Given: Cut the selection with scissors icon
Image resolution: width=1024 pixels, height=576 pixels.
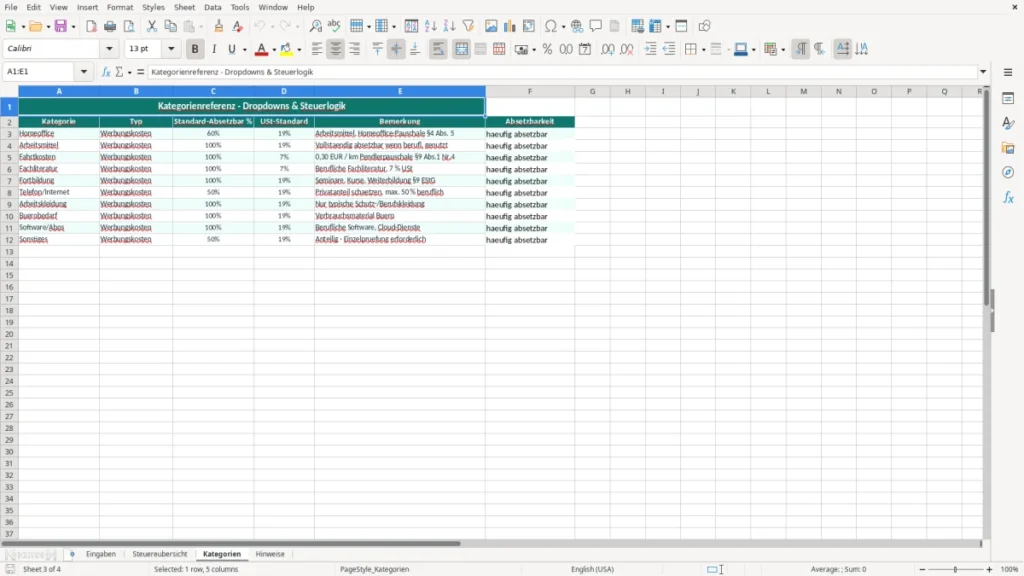Looking at the screenshot, I should click(152, 26).
